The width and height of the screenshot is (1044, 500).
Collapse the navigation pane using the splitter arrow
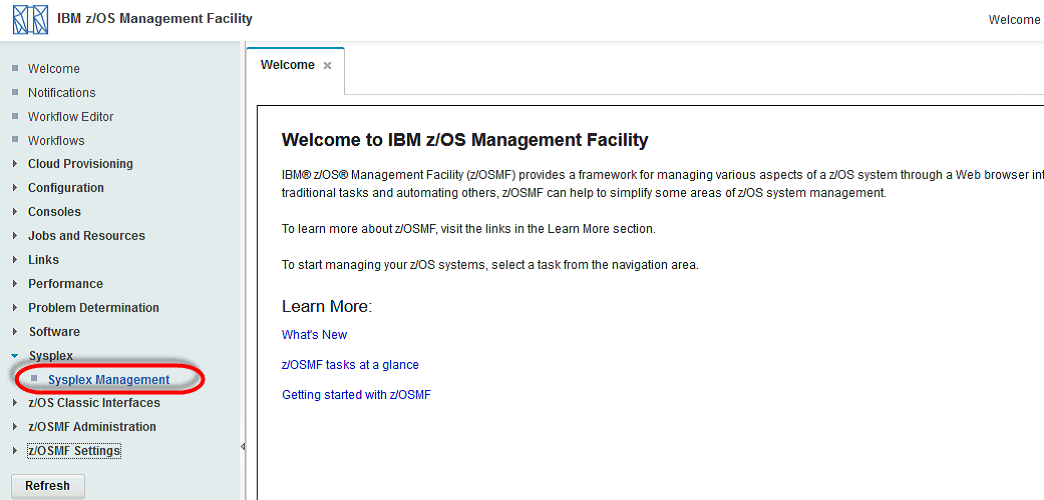243,446
